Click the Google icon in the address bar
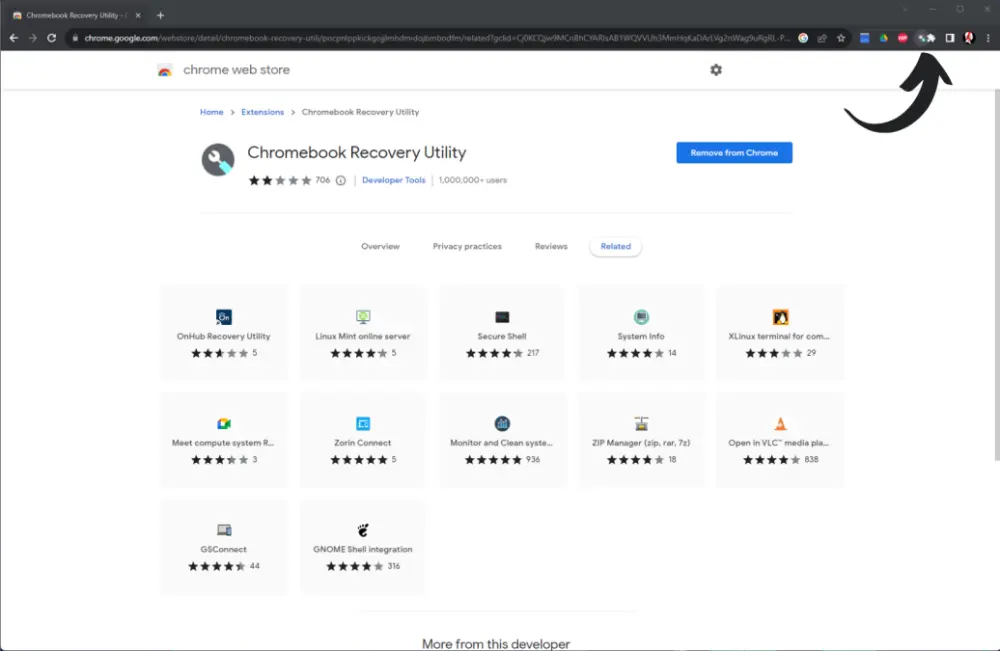This screenshot has height=651, width=1000. coord(803,38)
